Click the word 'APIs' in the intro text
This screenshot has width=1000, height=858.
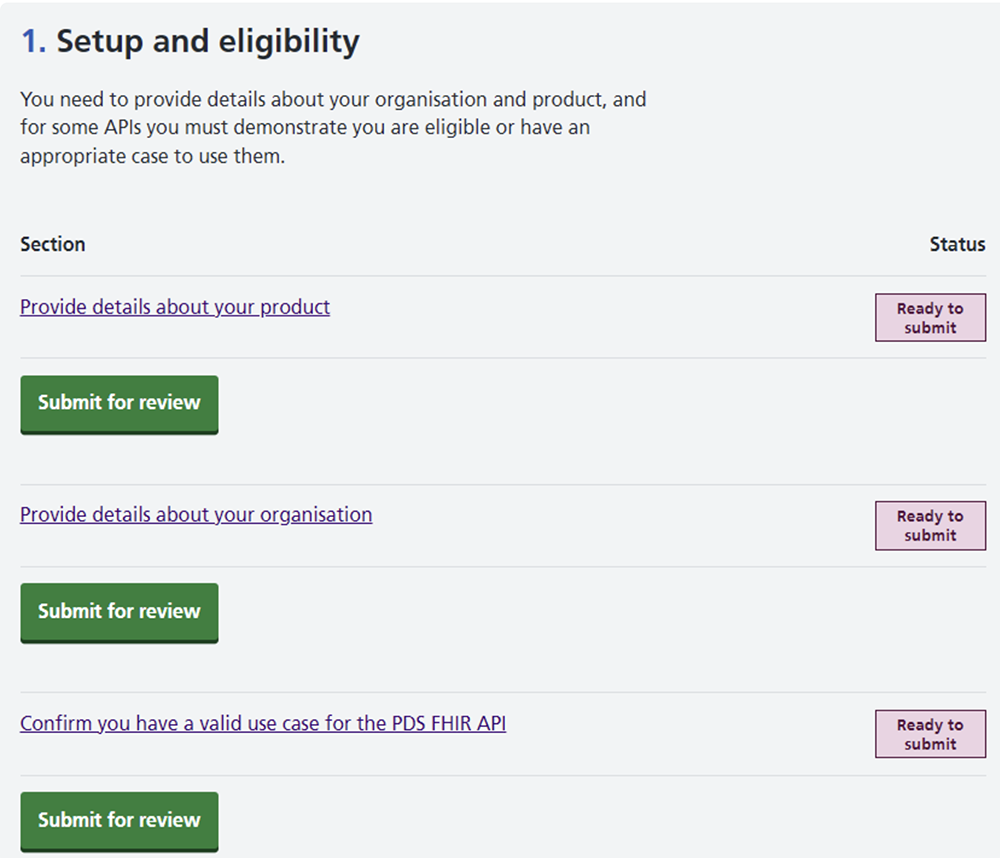[x=126, y=128]
